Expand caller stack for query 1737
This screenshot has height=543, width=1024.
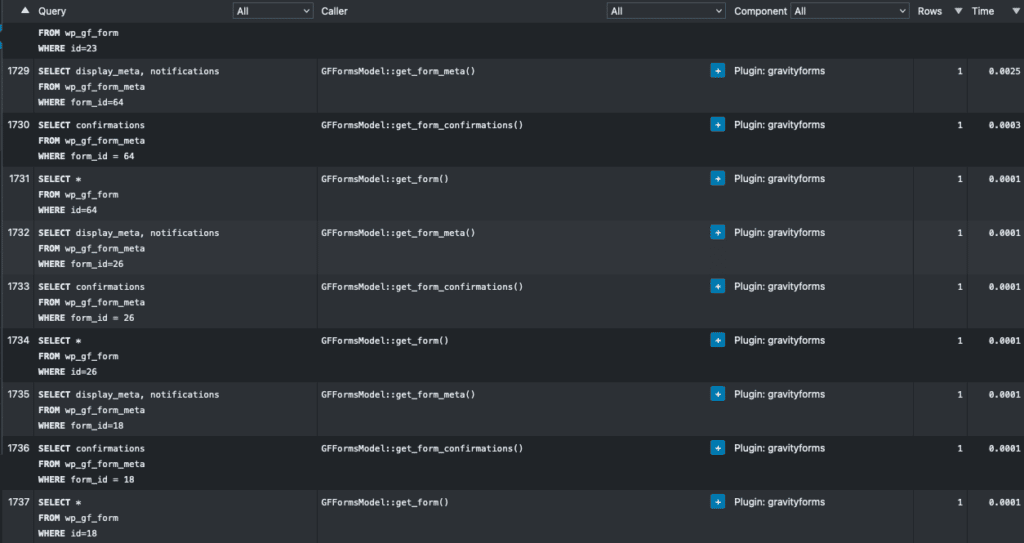click(717, 503)
